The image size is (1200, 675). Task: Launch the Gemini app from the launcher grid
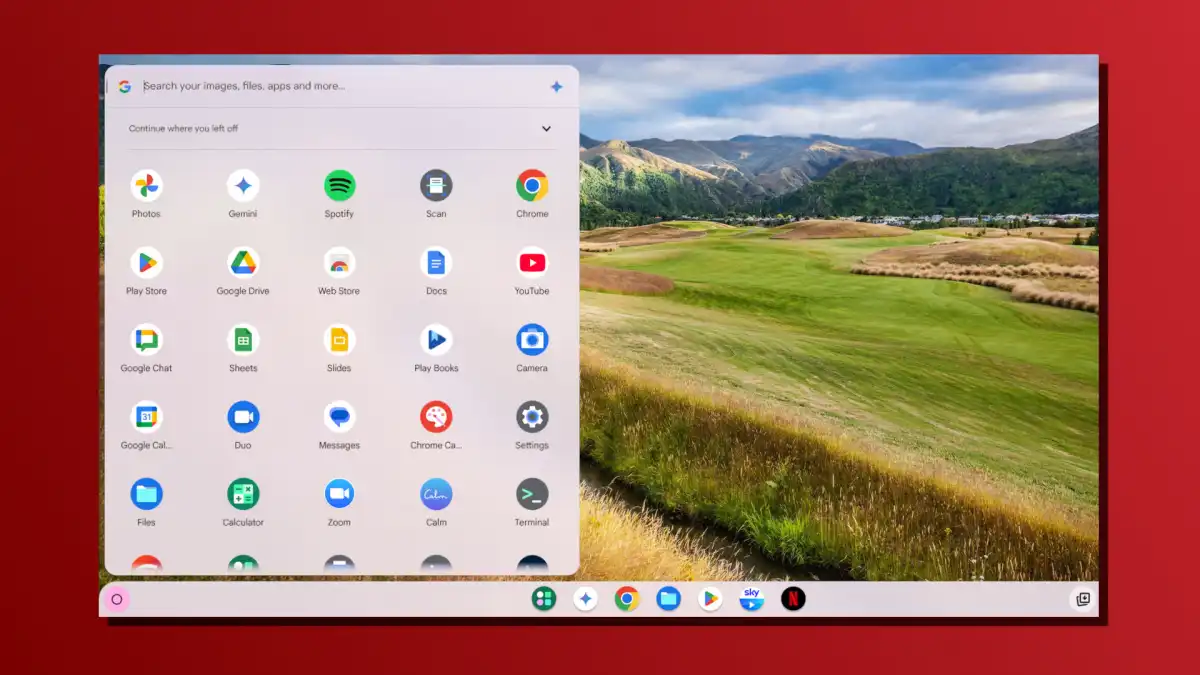pyautogui.click(x=243, y=186)
